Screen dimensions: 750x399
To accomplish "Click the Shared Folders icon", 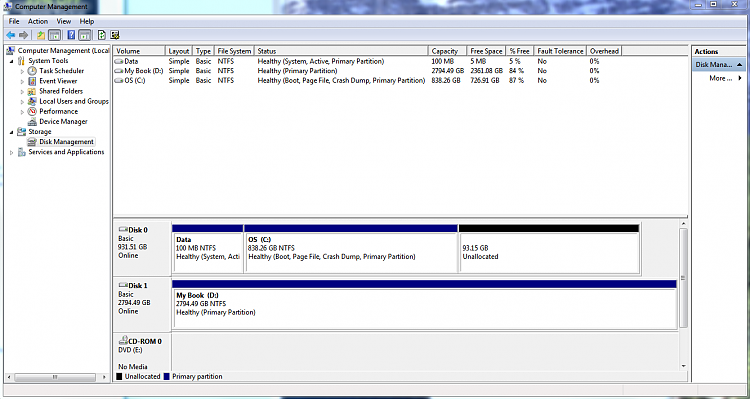I will pyautogui.click(x=32, y=91).
